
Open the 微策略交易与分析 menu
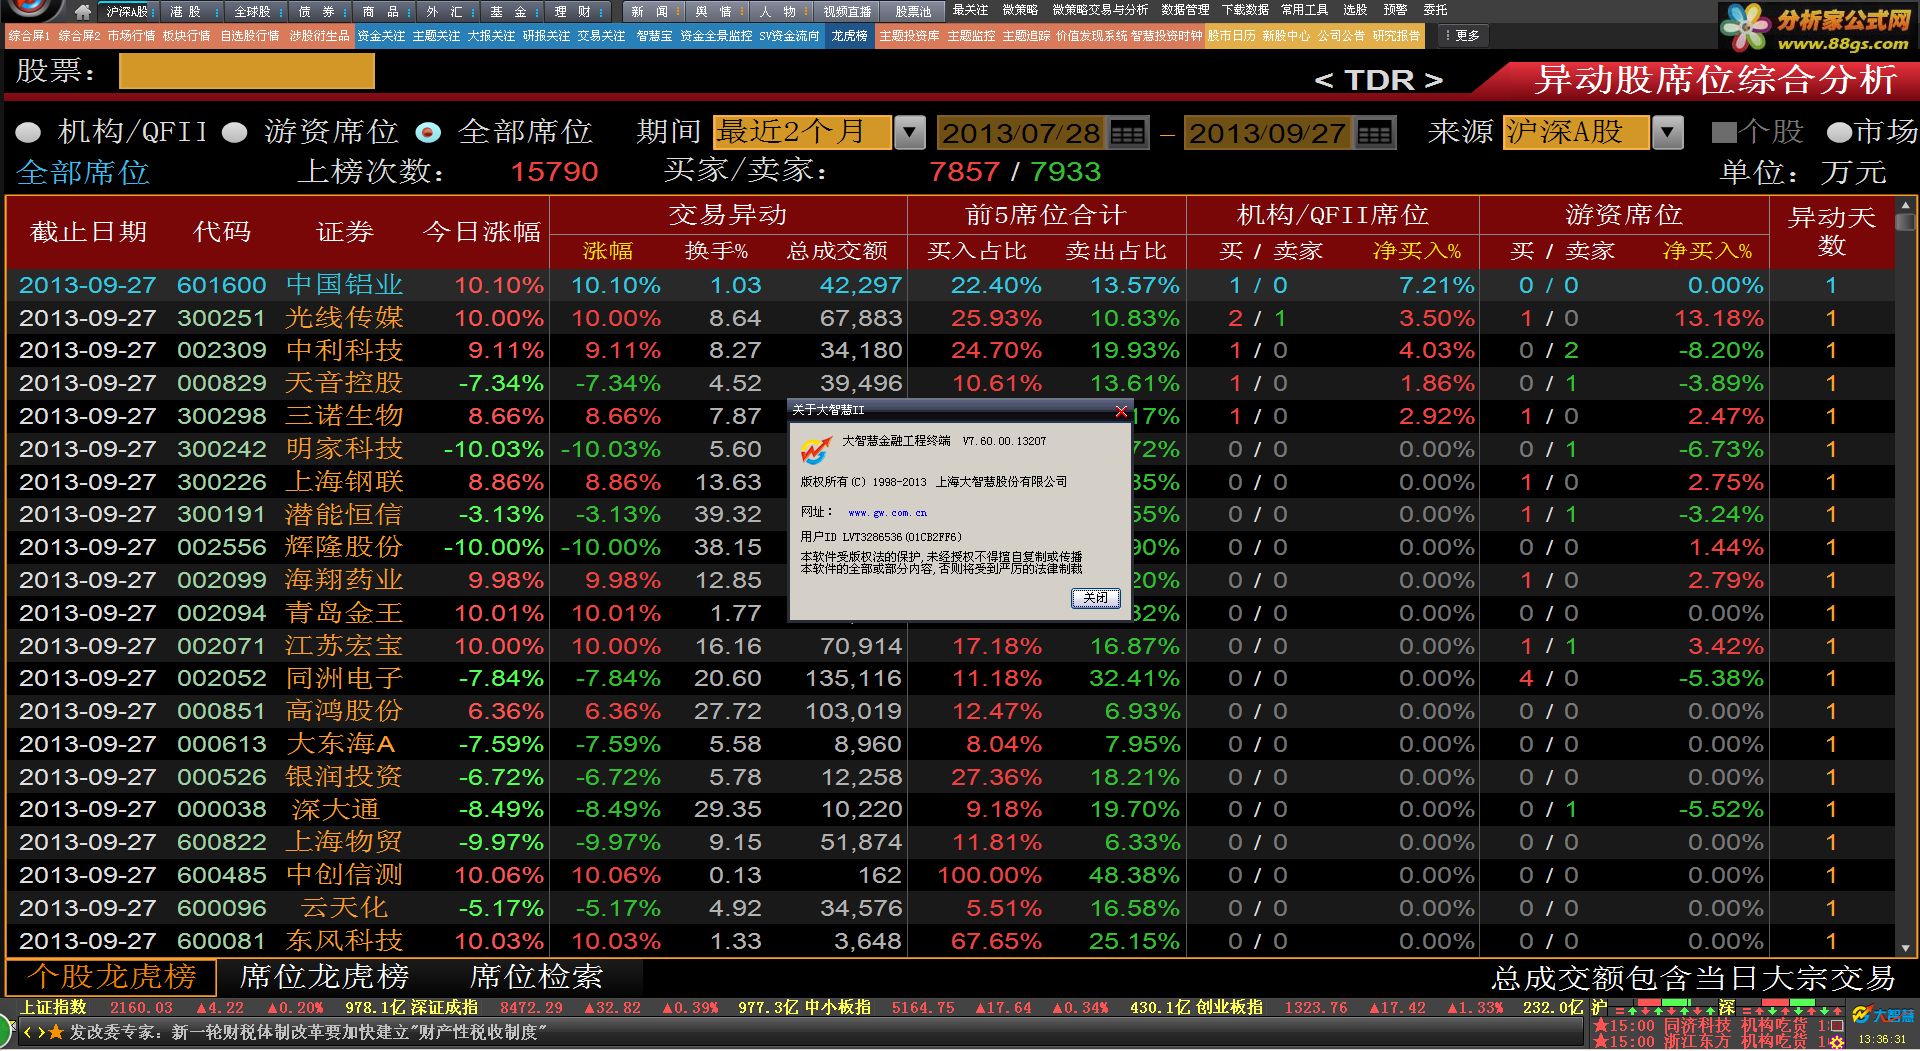click(1100, 10)
